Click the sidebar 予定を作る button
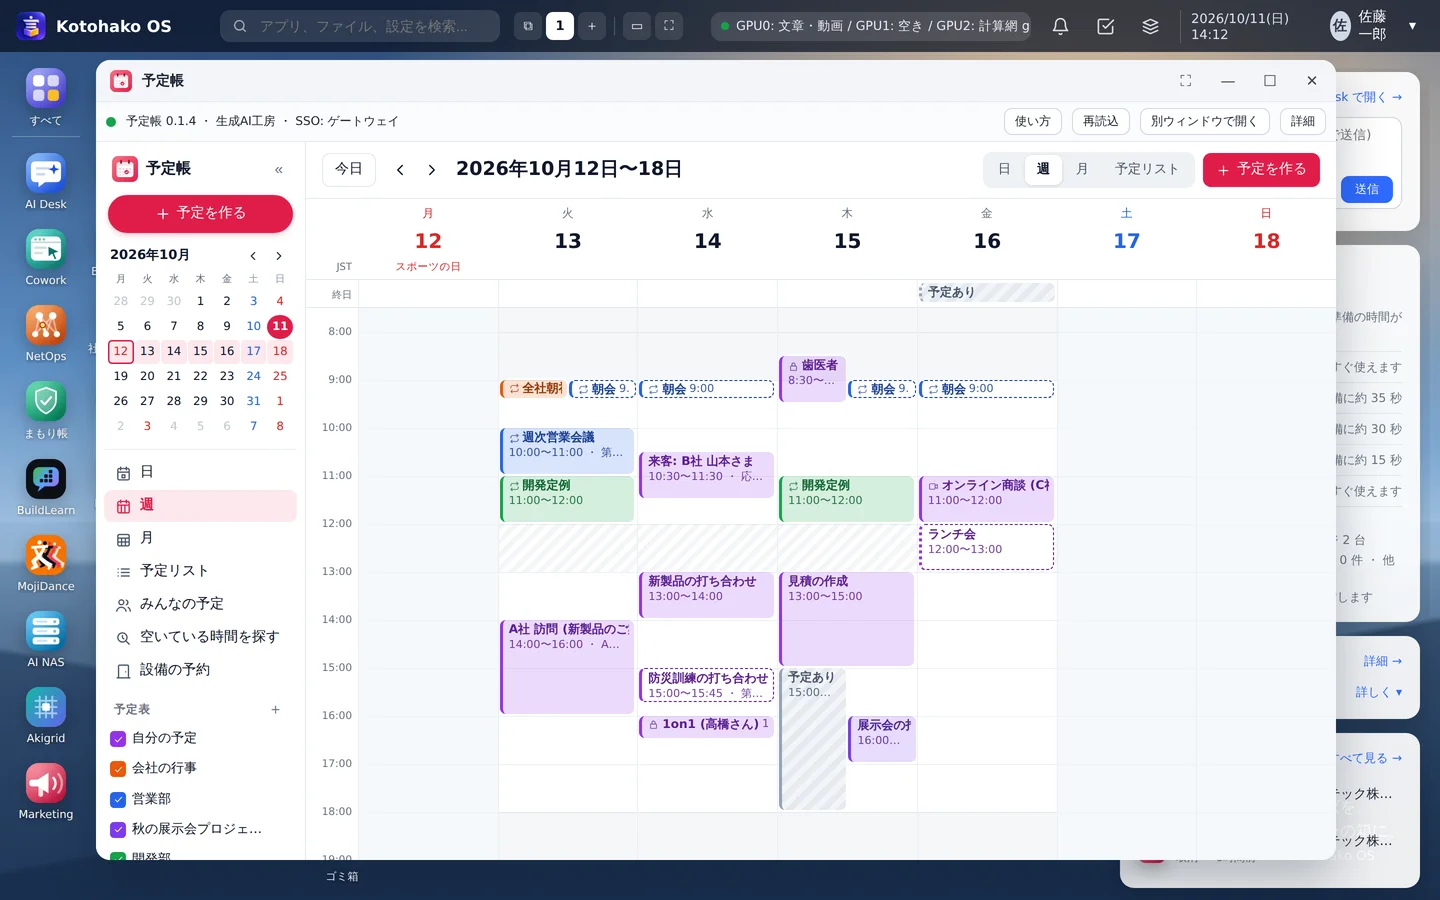 point(200,214)
